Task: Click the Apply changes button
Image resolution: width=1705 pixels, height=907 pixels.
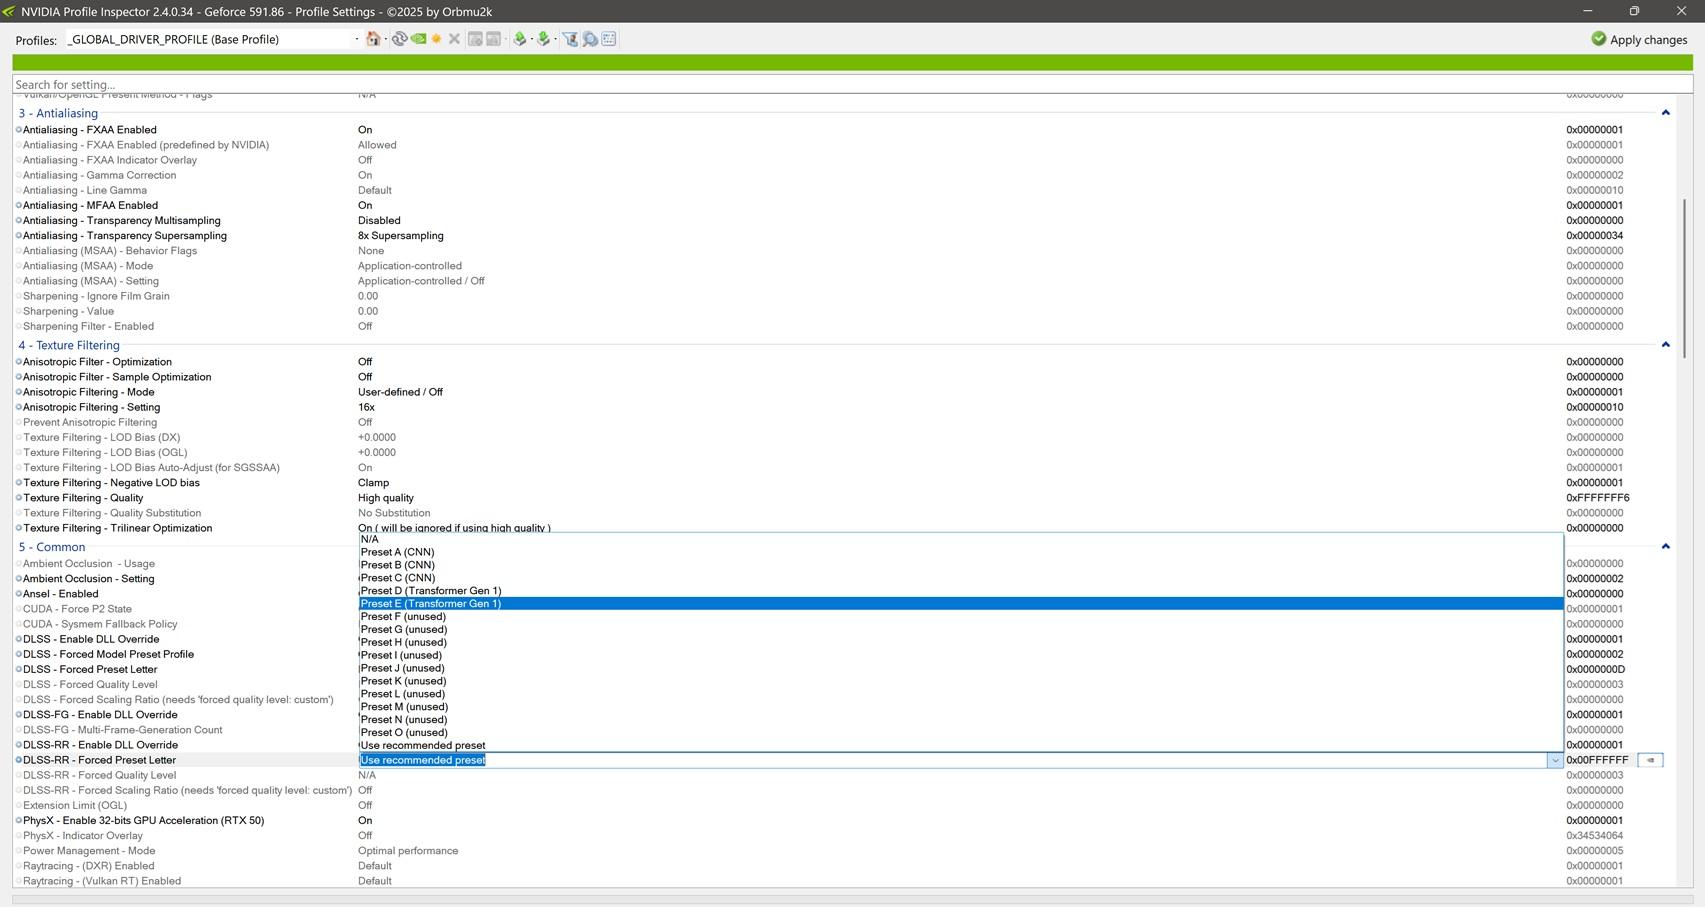Action: pos(1639,39)
